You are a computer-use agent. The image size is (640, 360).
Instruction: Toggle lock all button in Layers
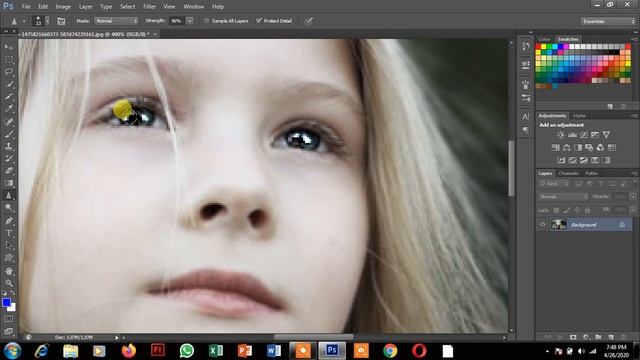587,210
